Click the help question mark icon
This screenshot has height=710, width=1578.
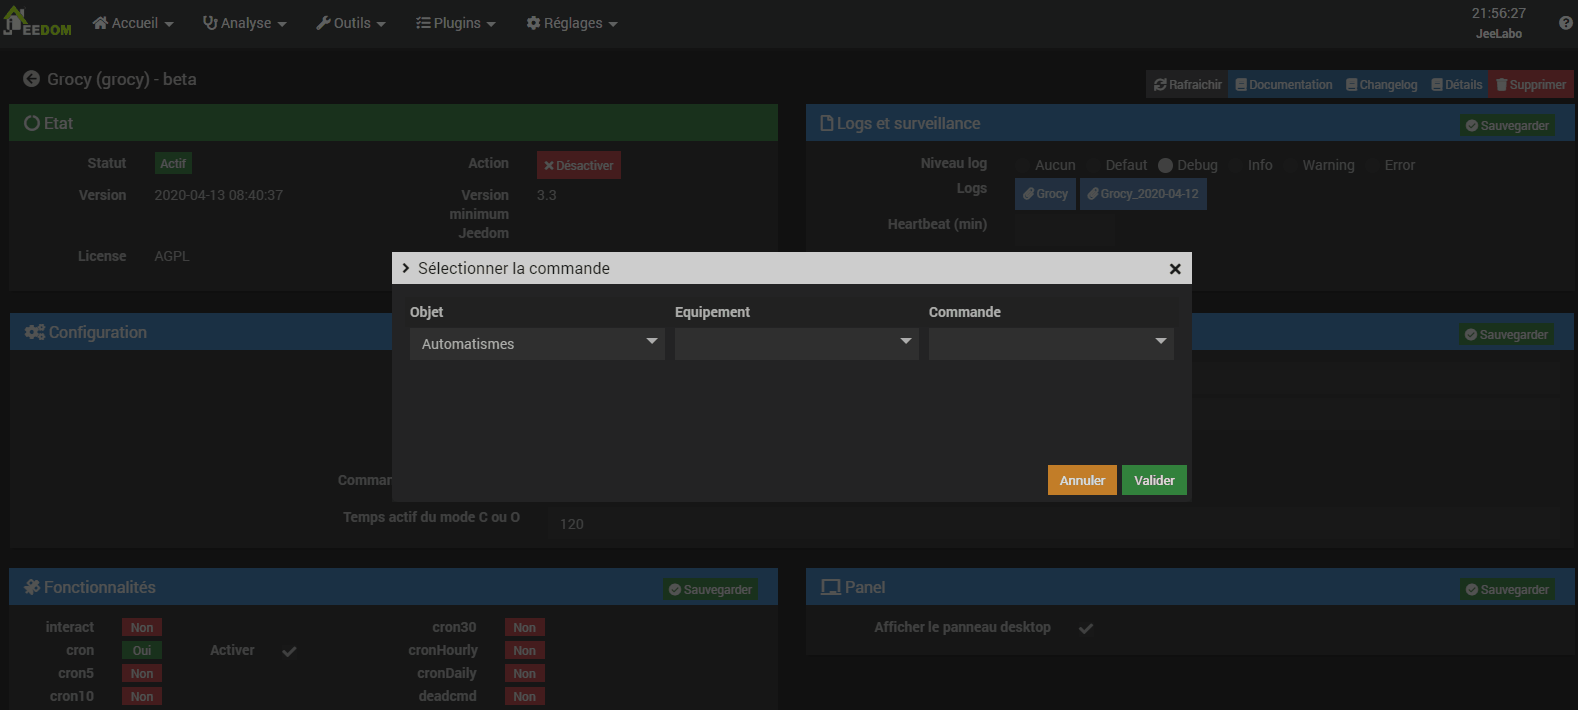[1565, 23]
